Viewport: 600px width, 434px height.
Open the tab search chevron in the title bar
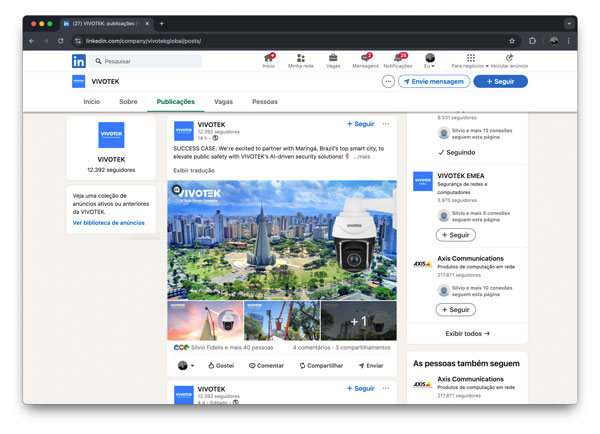pyautogui.click(x=569, y=24)
